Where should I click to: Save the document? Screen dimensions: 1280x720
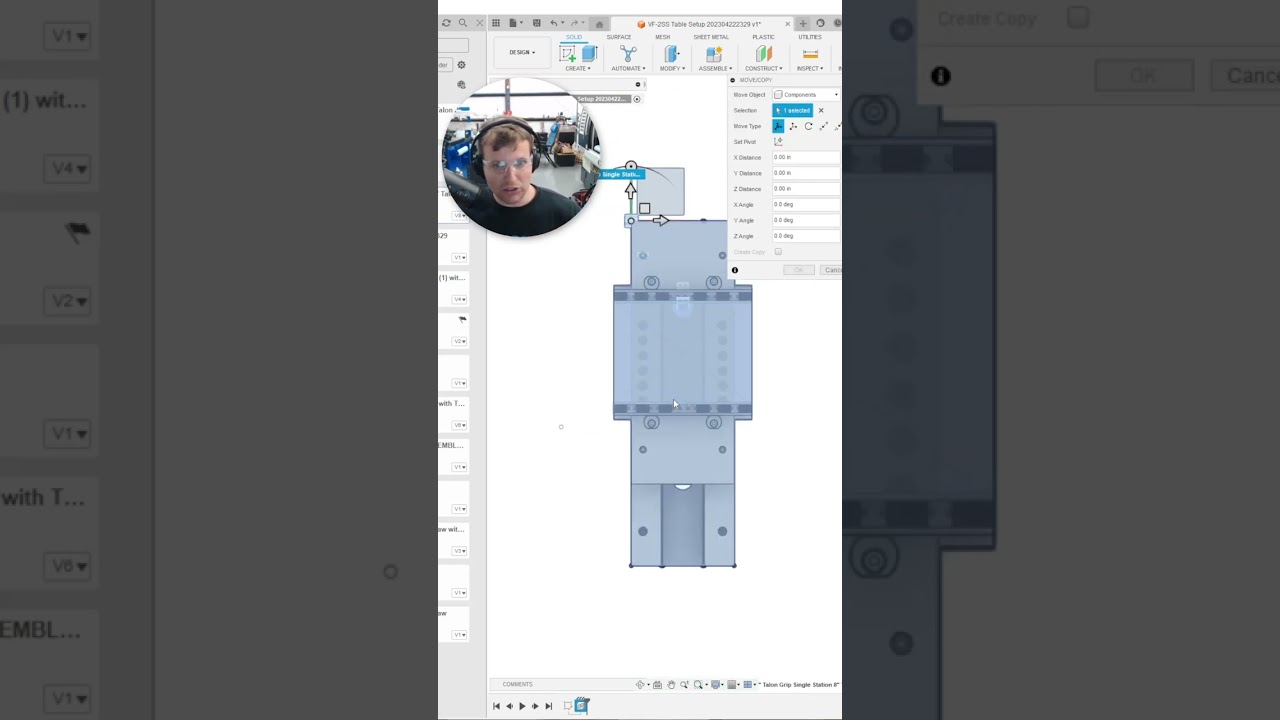(x=536, y=23)
